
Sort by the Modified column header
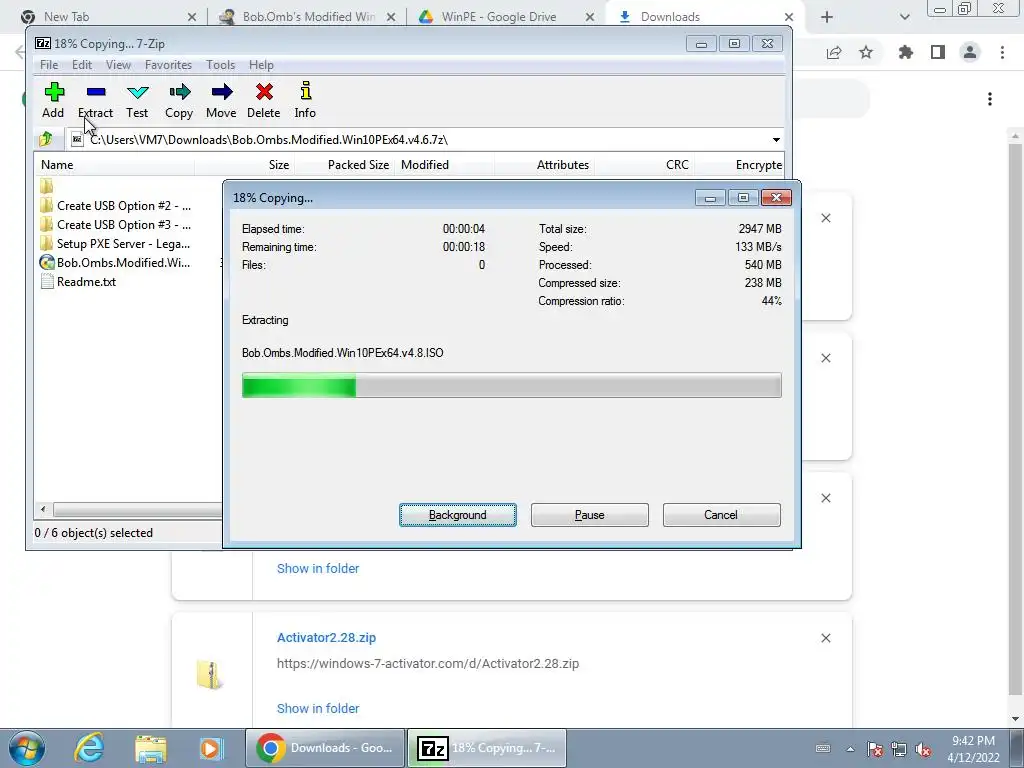(x=445, y=165)
